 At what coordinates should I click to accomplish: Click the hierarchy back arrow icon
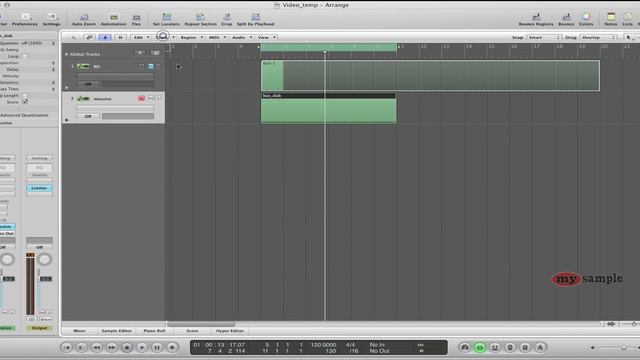click(x=74, y=37)
